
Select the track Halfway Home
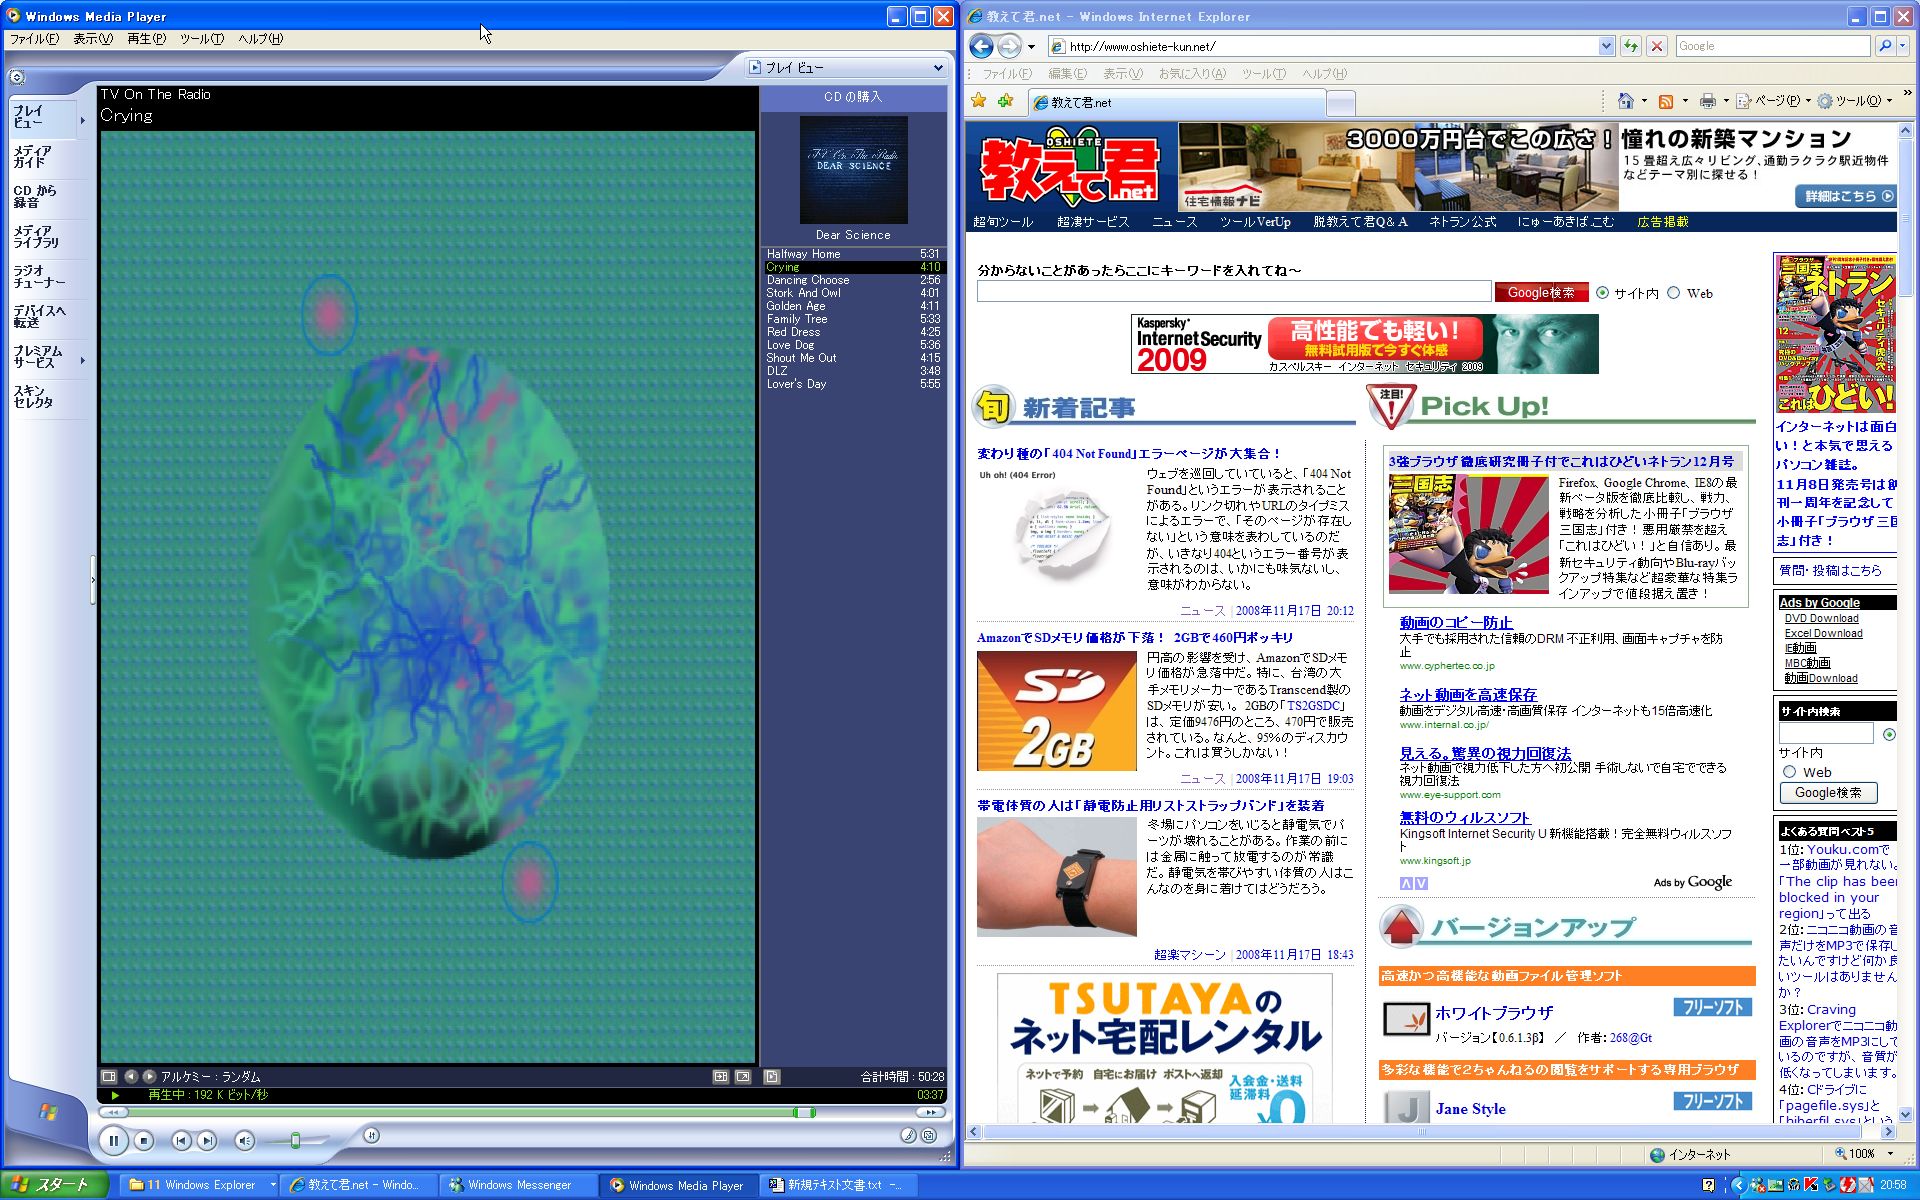pos(853,254)
